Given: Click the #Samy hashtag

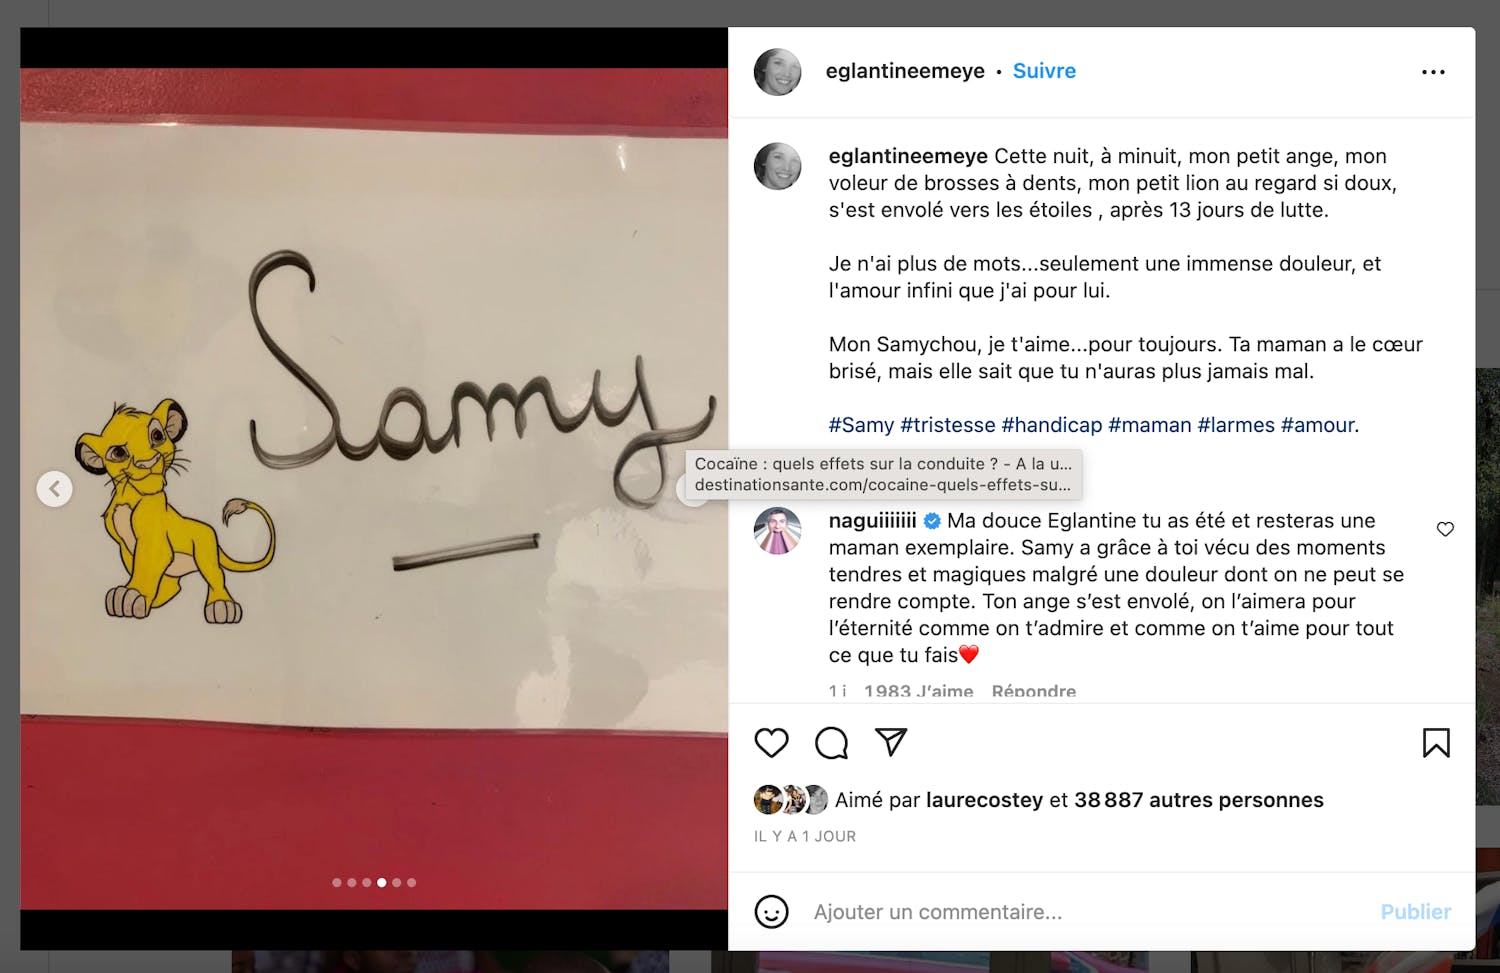Looking at the screenshot, I should (861, 425).
